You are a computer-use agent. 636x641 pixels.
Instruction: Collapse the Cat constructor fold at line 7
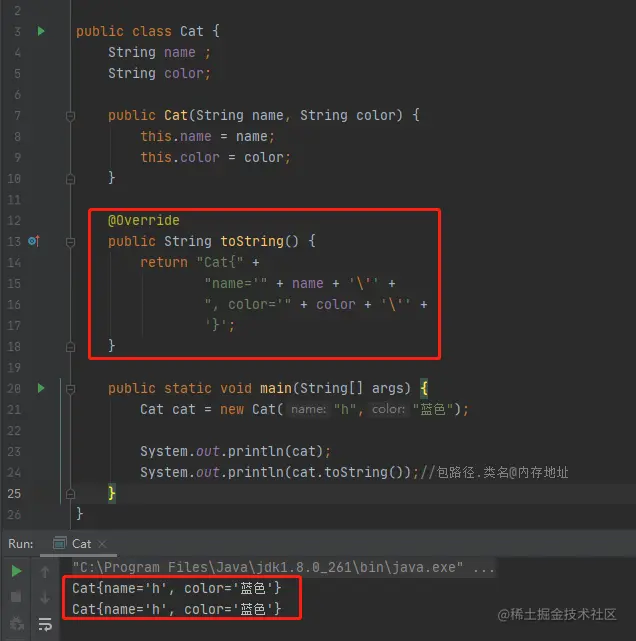(70, 117)
